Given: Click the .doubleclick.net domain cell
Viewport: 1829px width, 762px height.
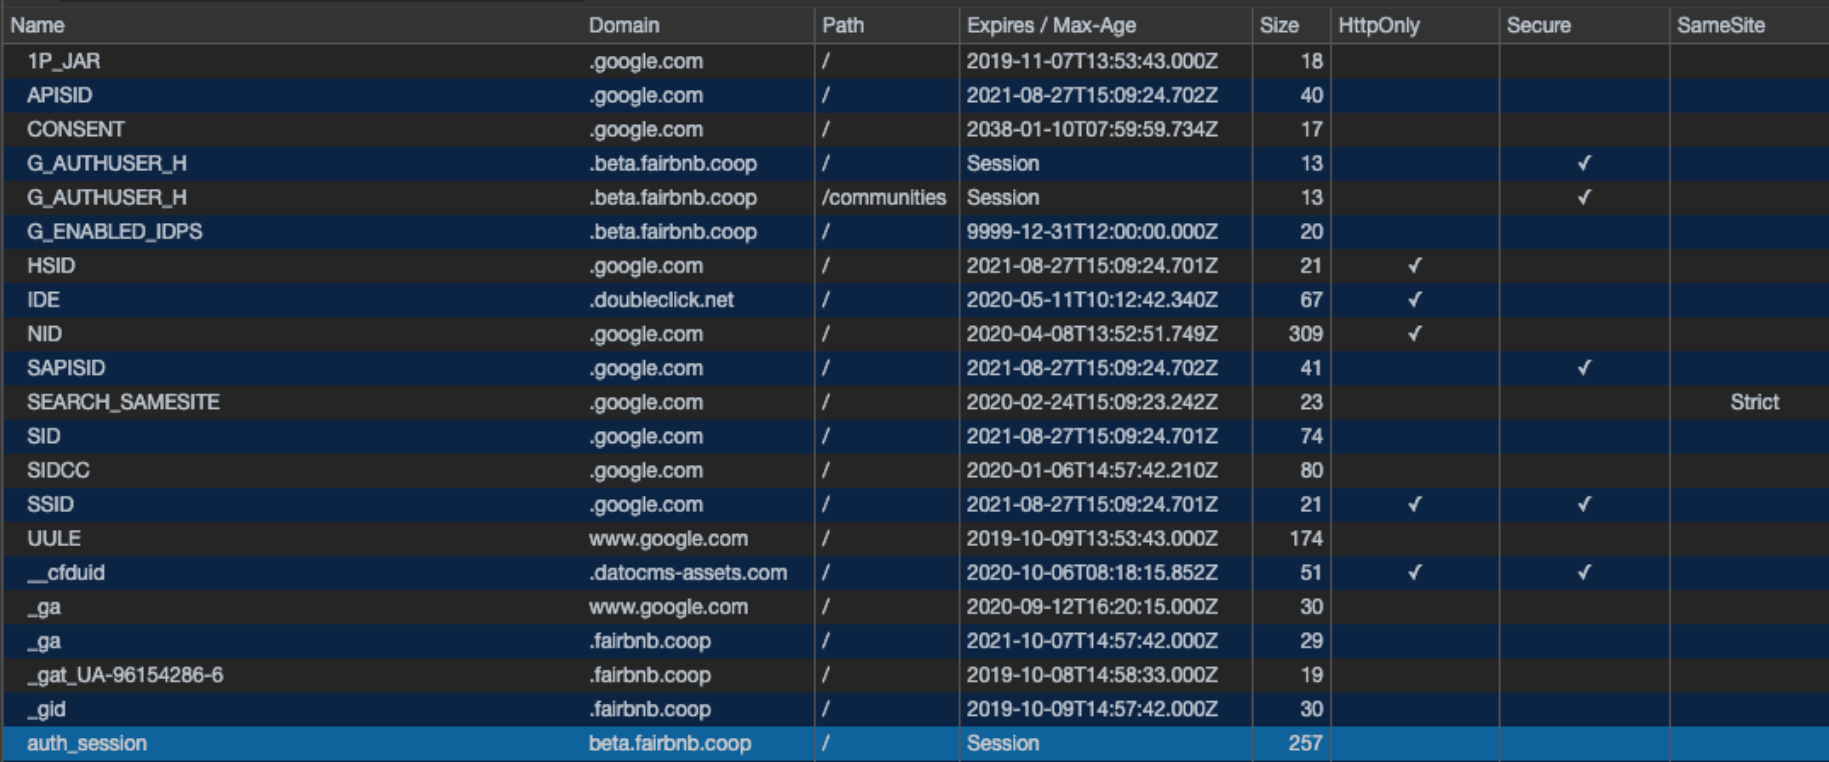Looking at the screenshot, I should [661, 300].
